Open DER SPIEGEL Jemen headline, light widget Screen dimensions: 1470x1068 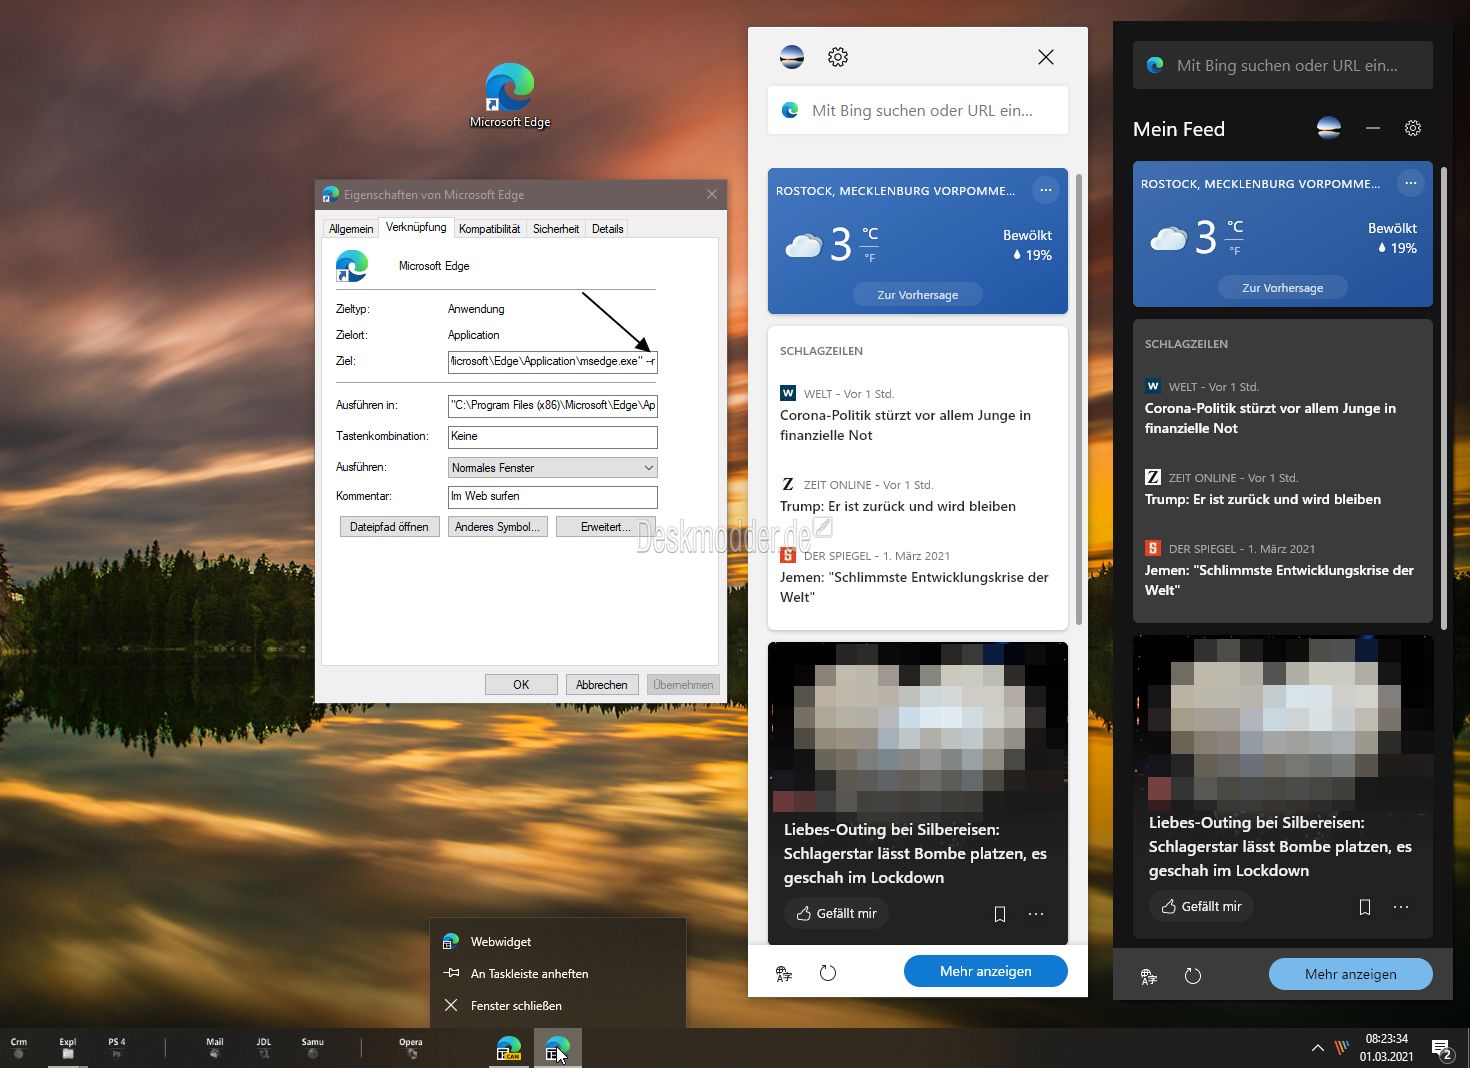point(914,587)
